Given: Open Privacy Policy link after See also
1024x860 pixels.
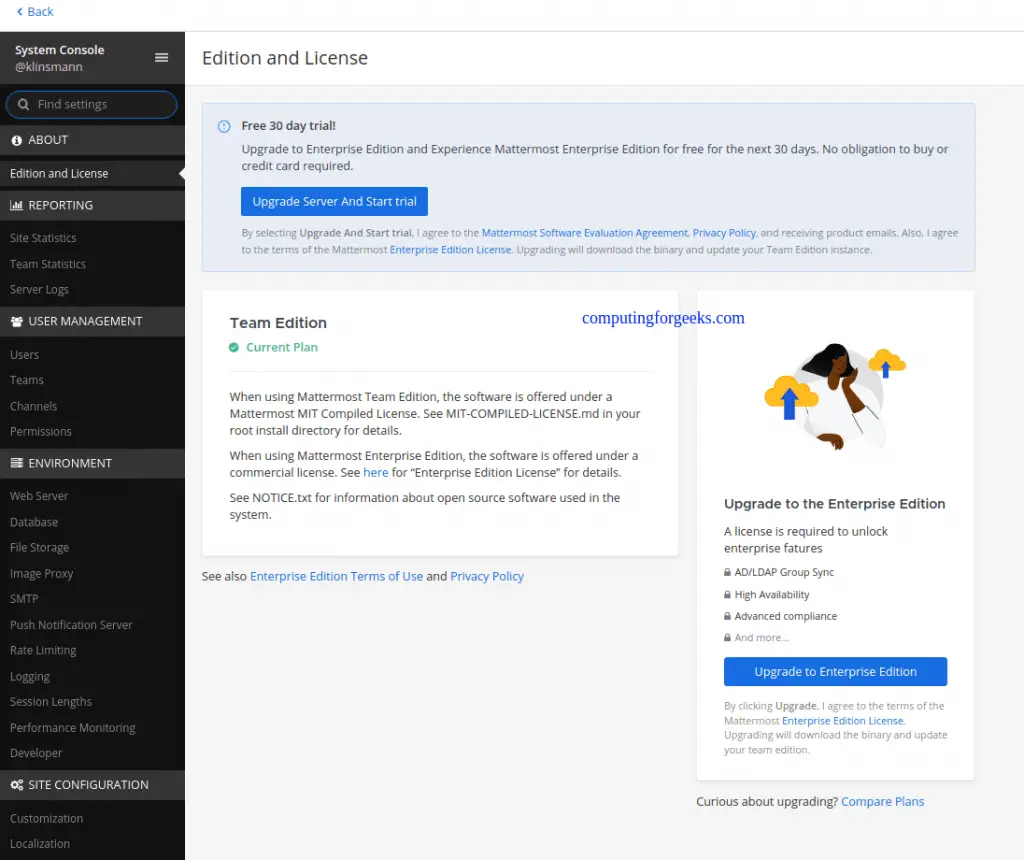Looking at the screenshot, I should [x=487, y=577].
